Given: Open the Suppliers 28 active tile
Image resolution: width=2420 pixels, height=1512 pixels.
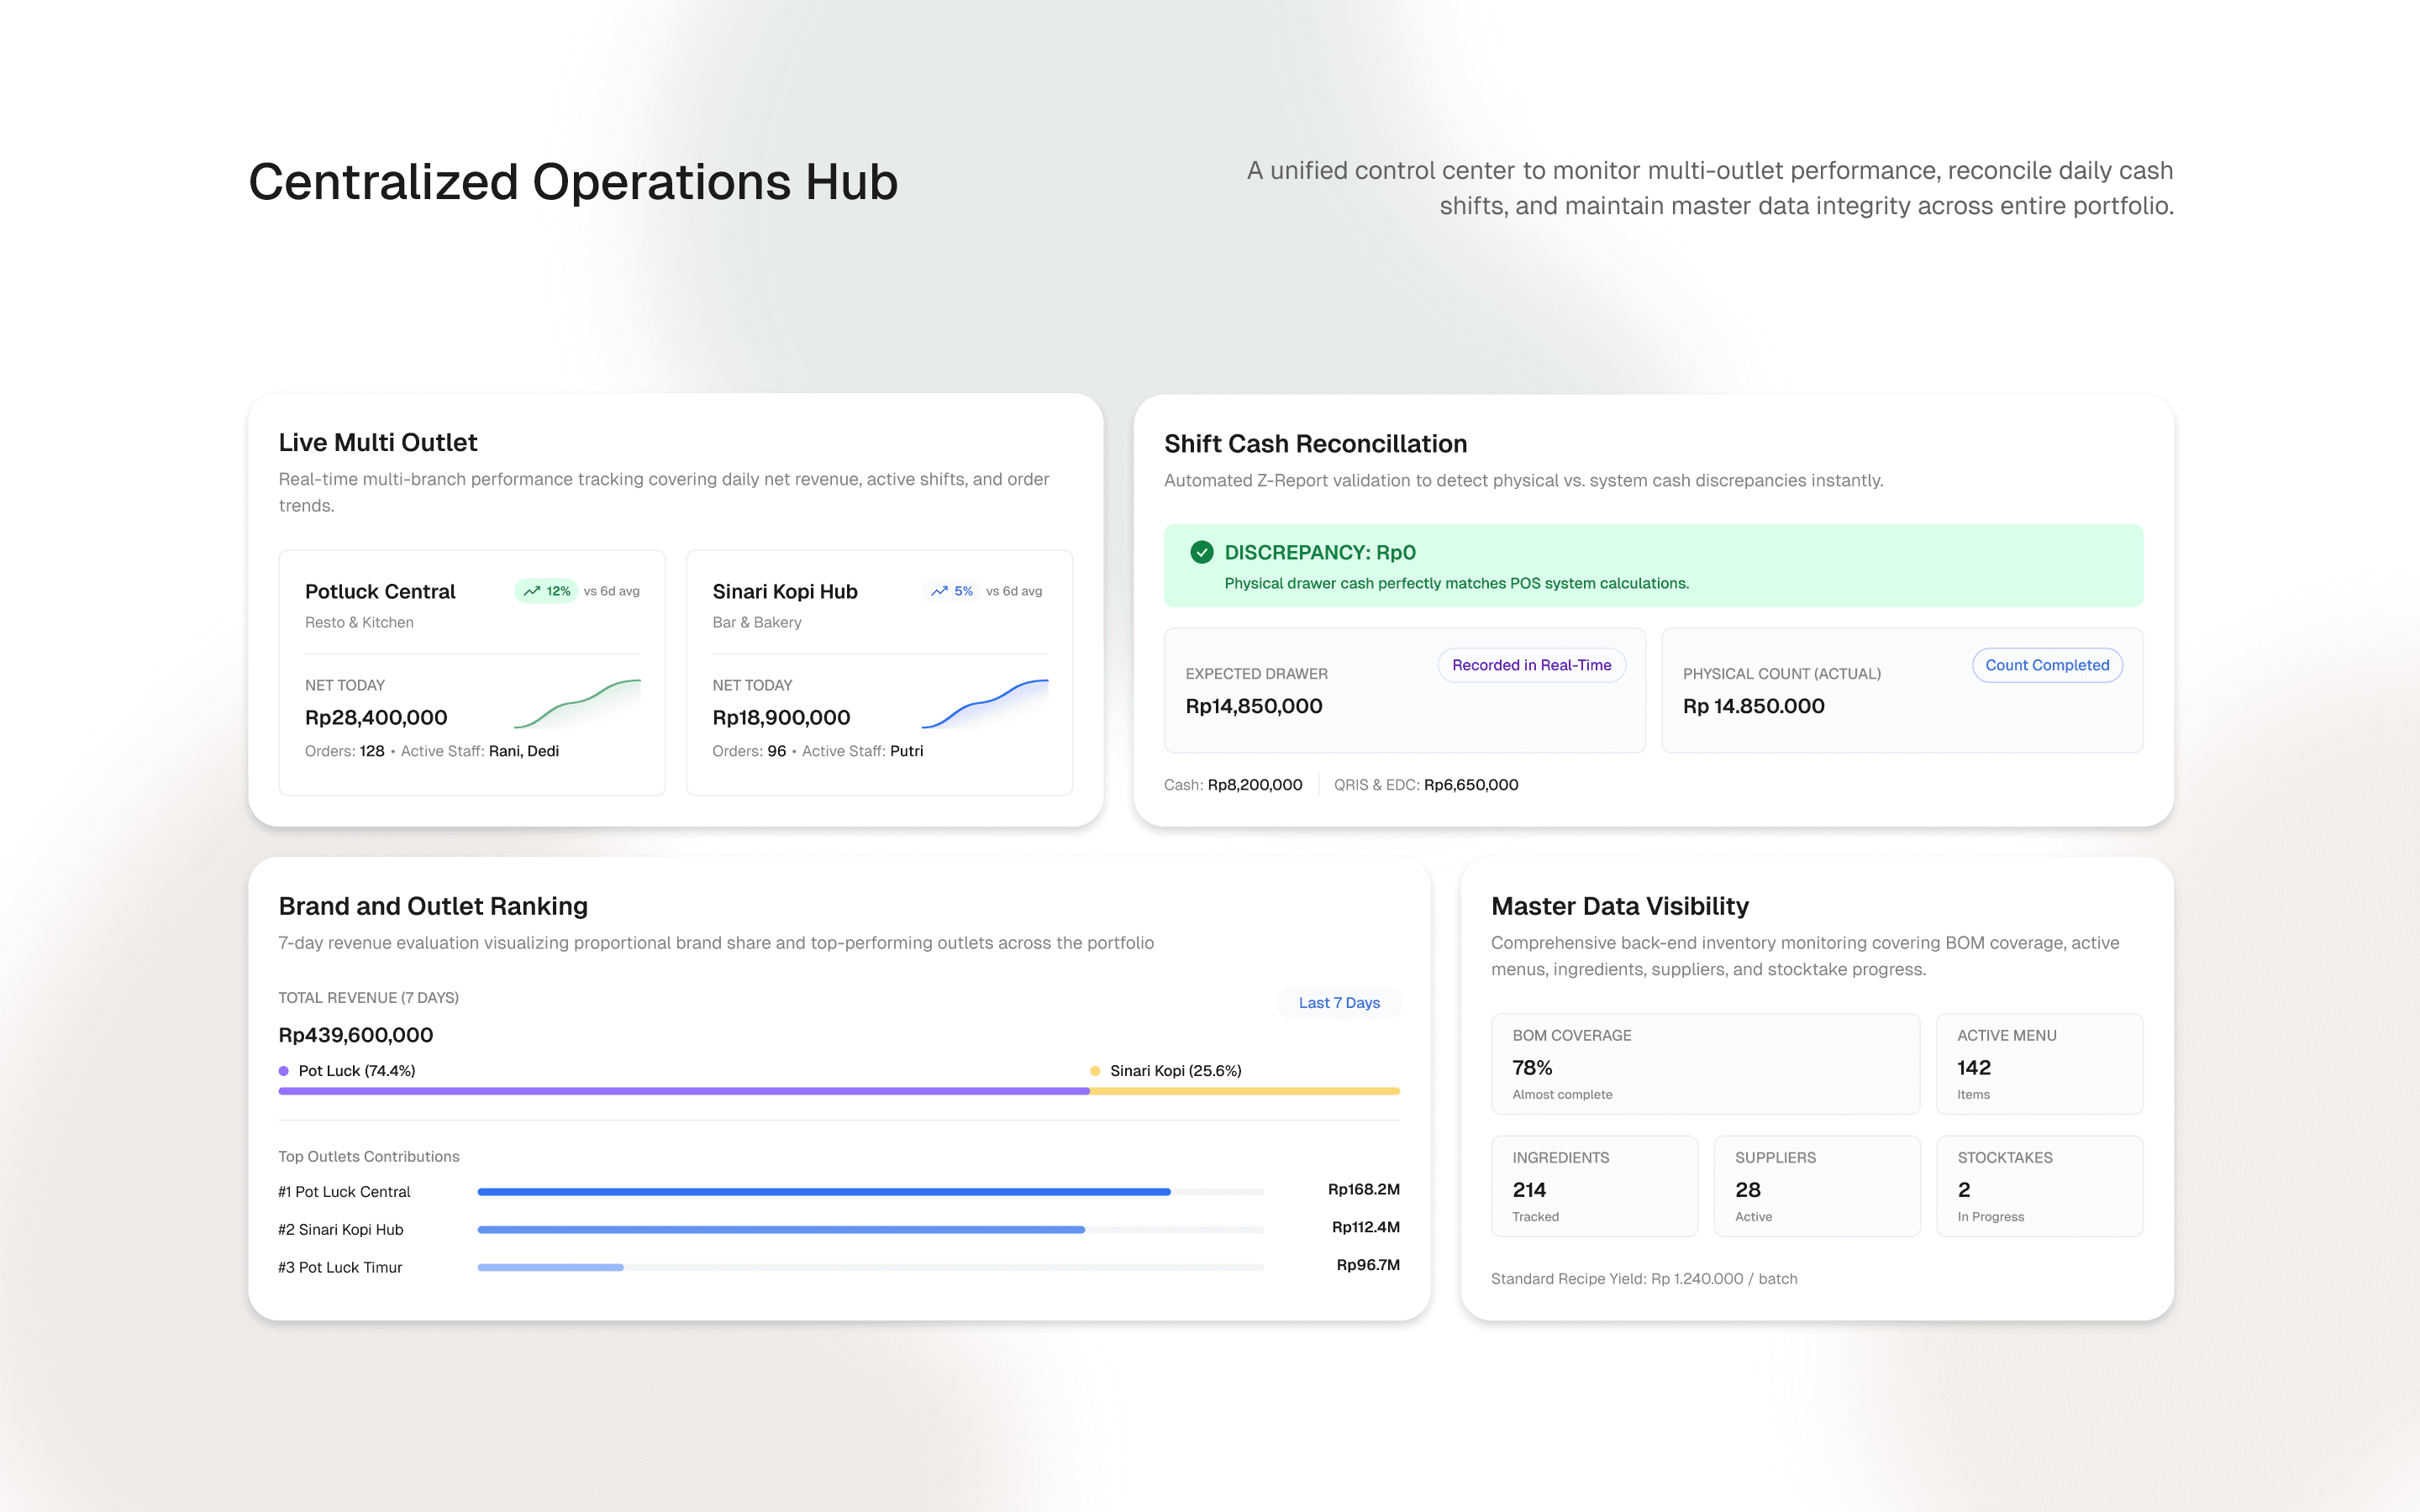Looking at the screenshot, I should click(1817, 1186).
